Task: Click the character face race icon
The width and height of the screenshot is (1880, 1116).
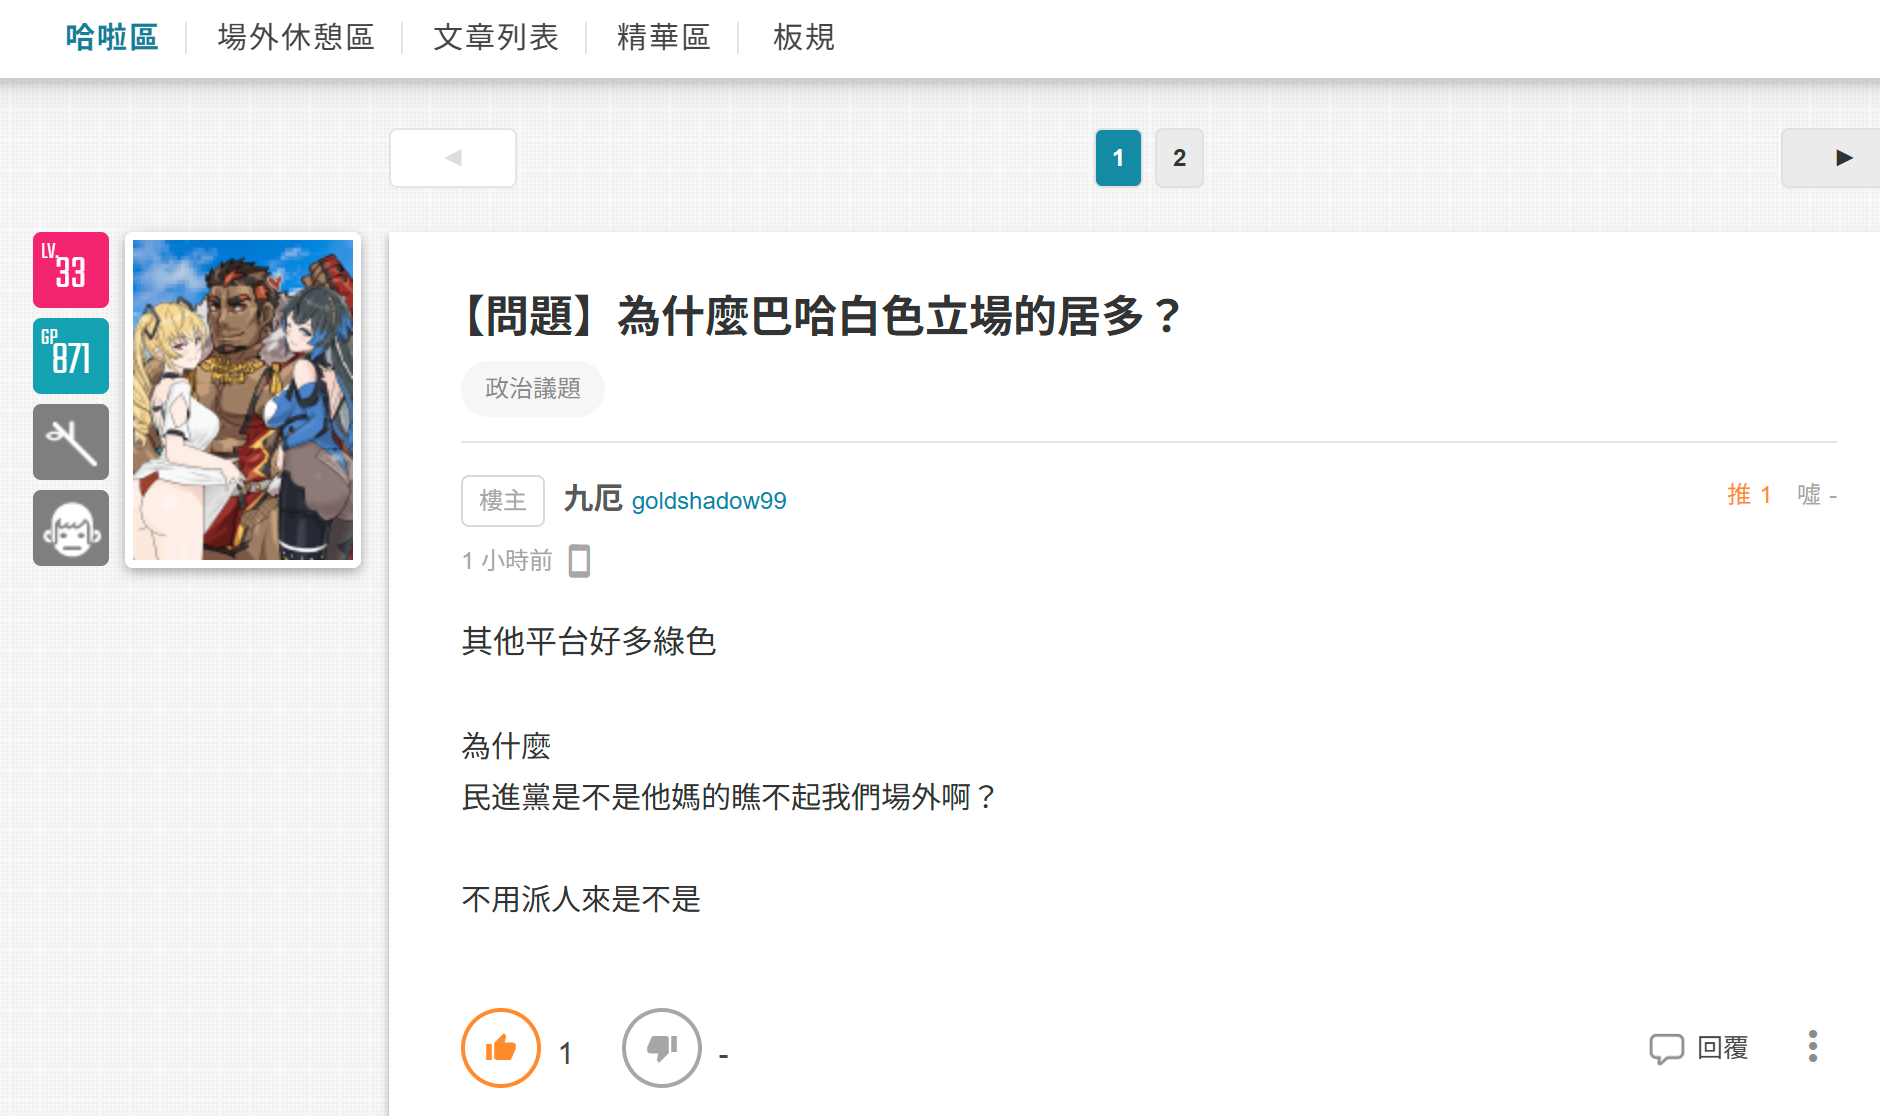Action: tap(71, 528)
